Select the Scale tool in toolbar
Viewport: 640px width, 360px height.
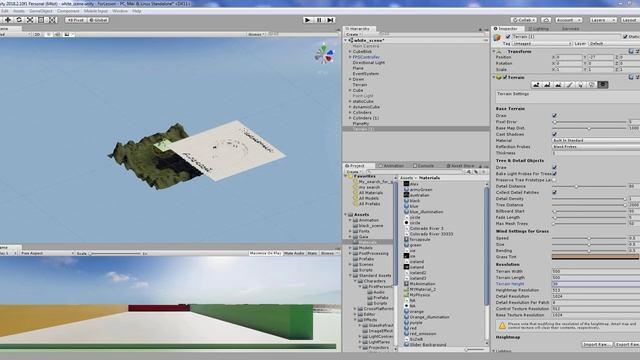(x=30, y=20)
